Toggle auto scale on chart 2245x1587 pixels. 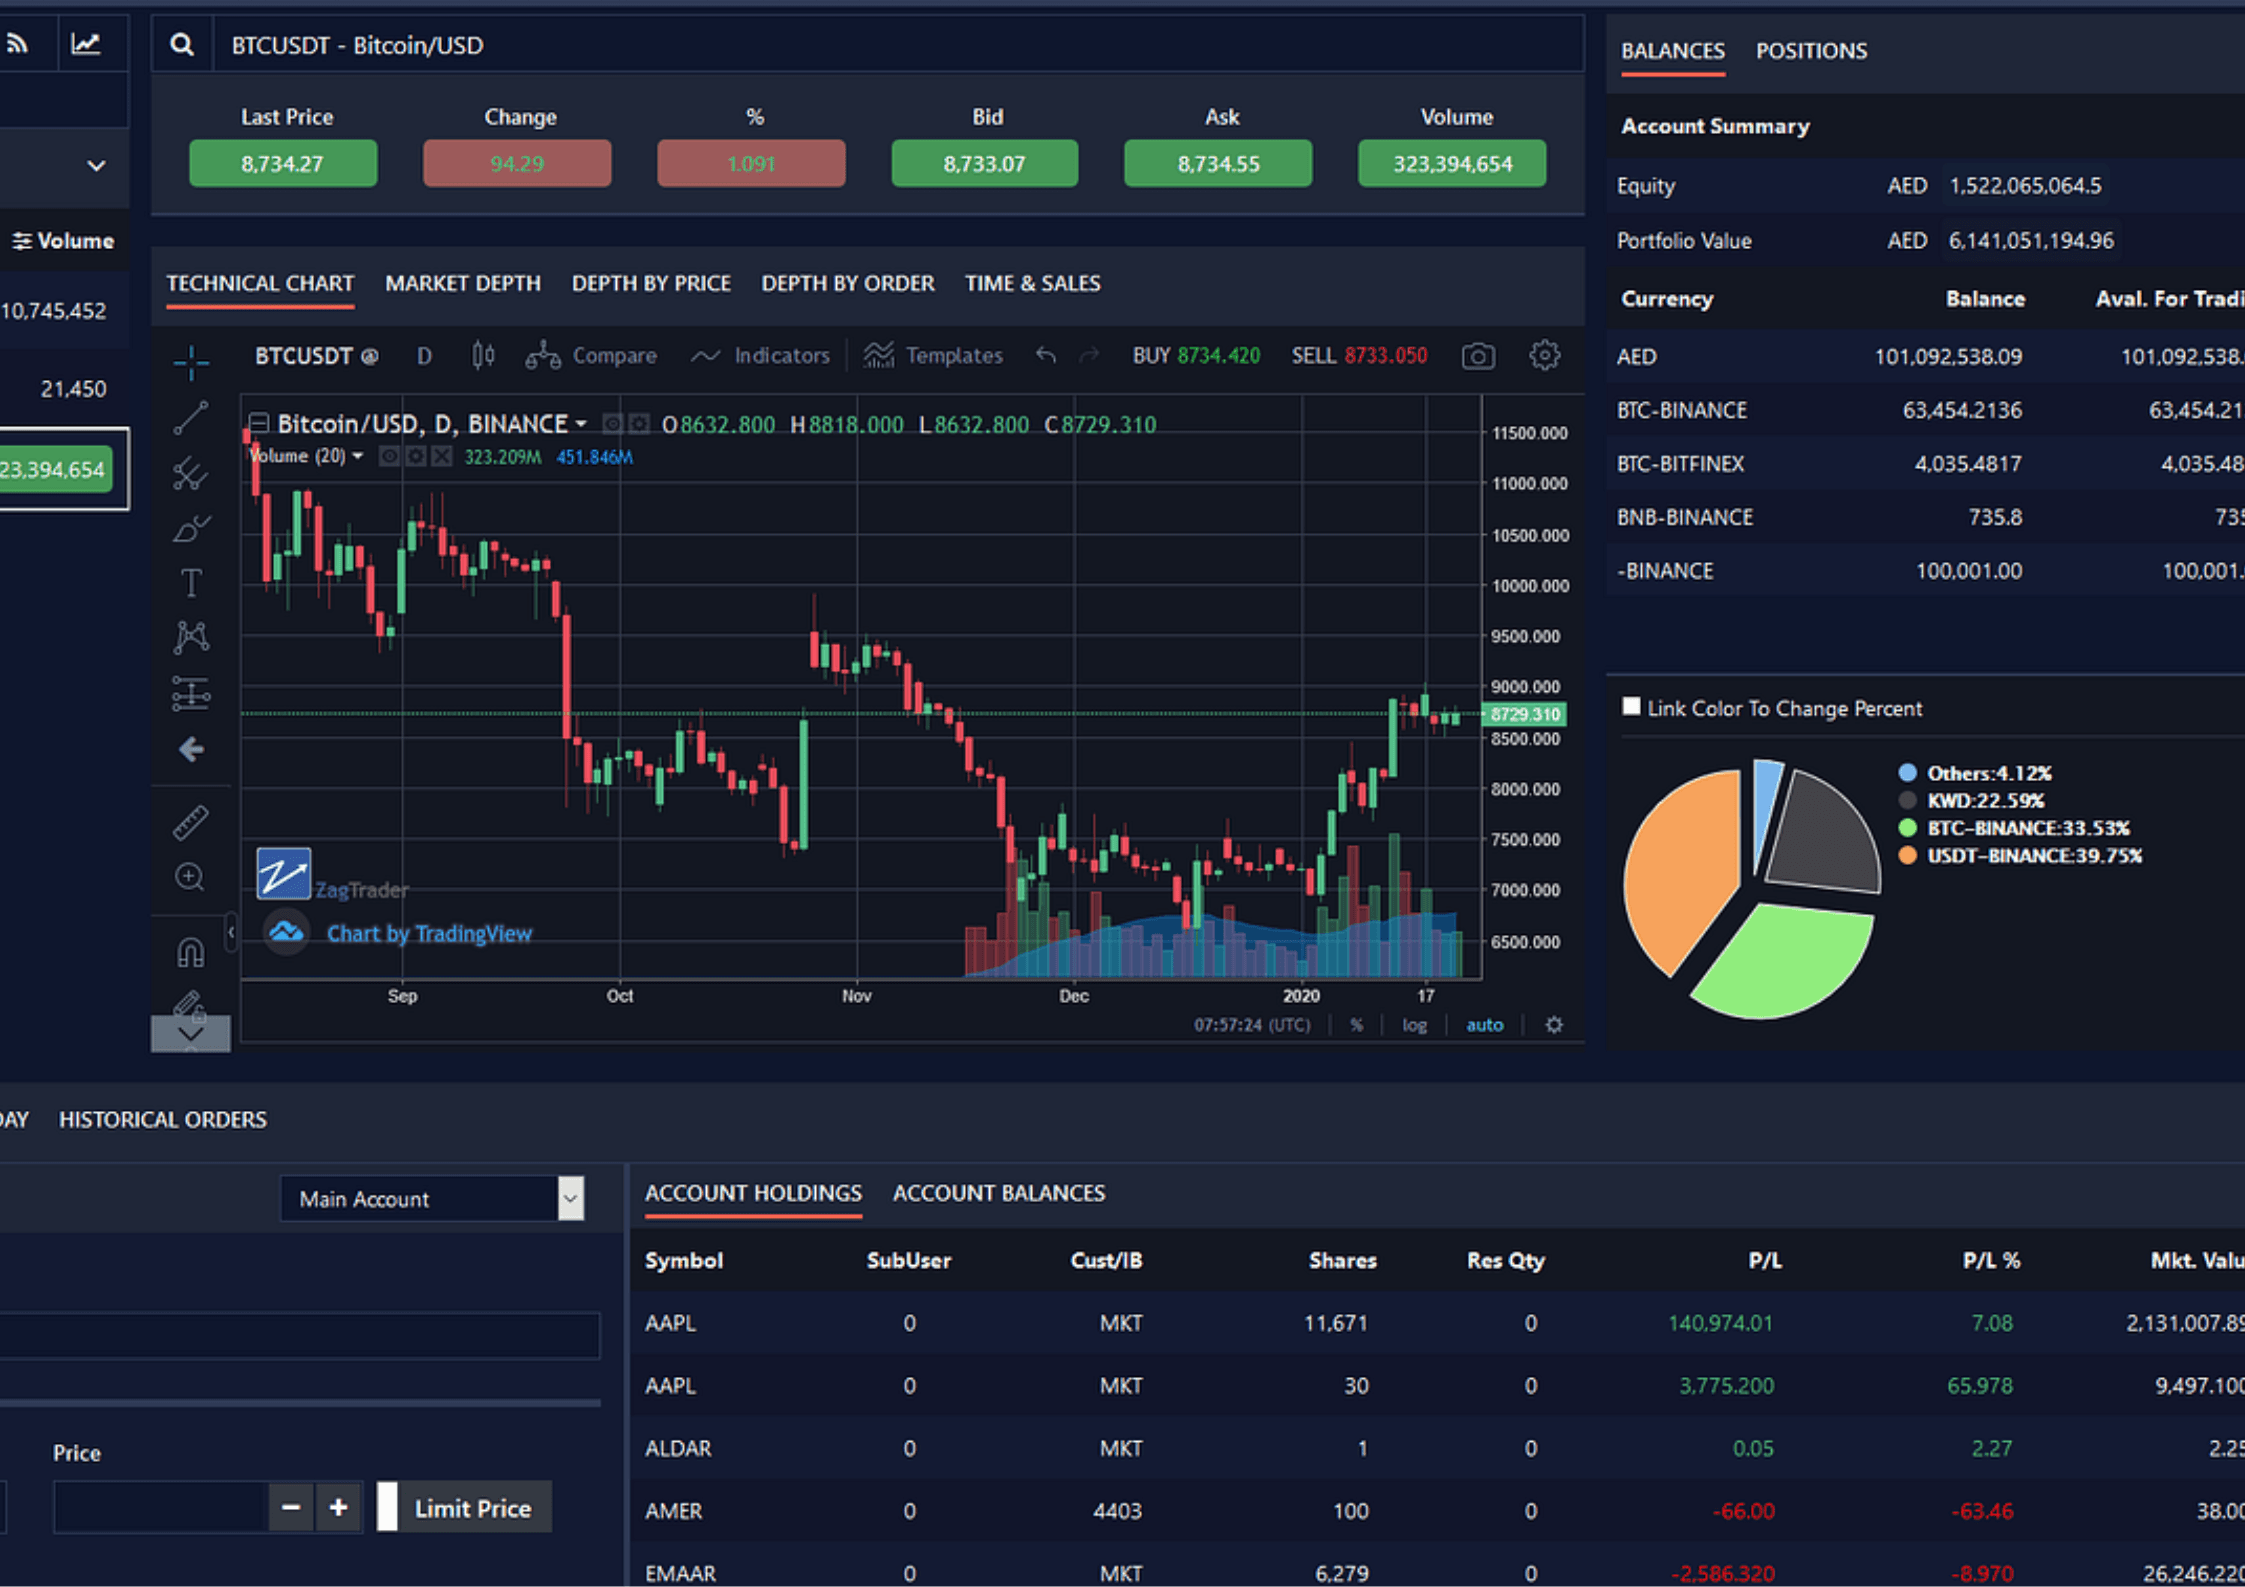point(1485,1025)
